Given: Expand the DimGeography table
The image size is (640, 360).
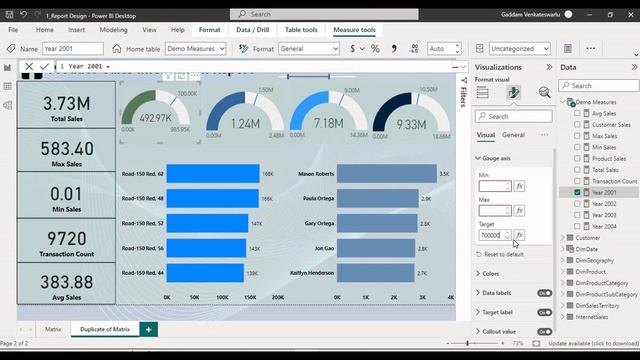Looking at the screenshot, I should point(562,260).
